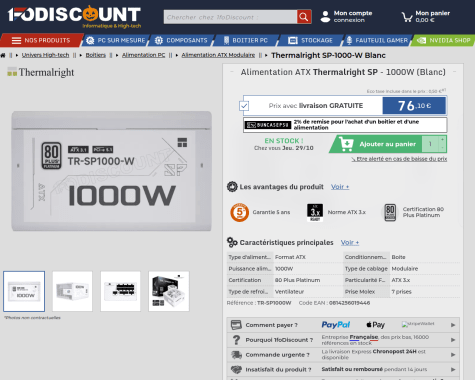Open the account user icon
This screenshot has width=475, height=380.
[x=325, y=16]
